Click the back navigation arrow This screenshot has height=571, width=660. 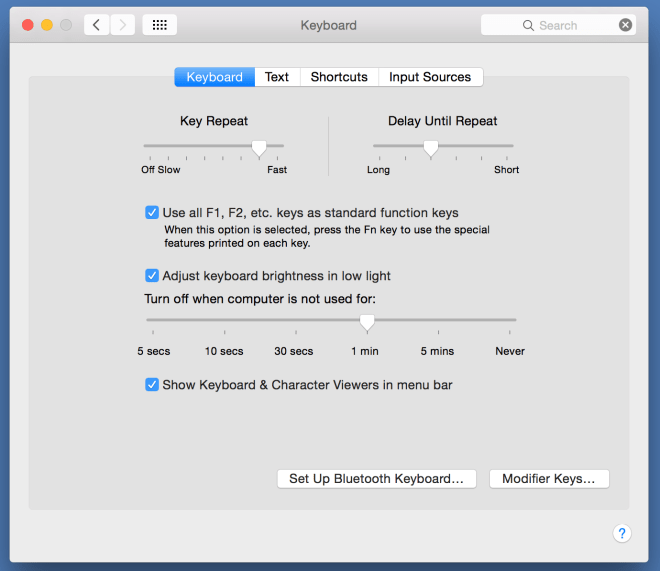[96, 25]
